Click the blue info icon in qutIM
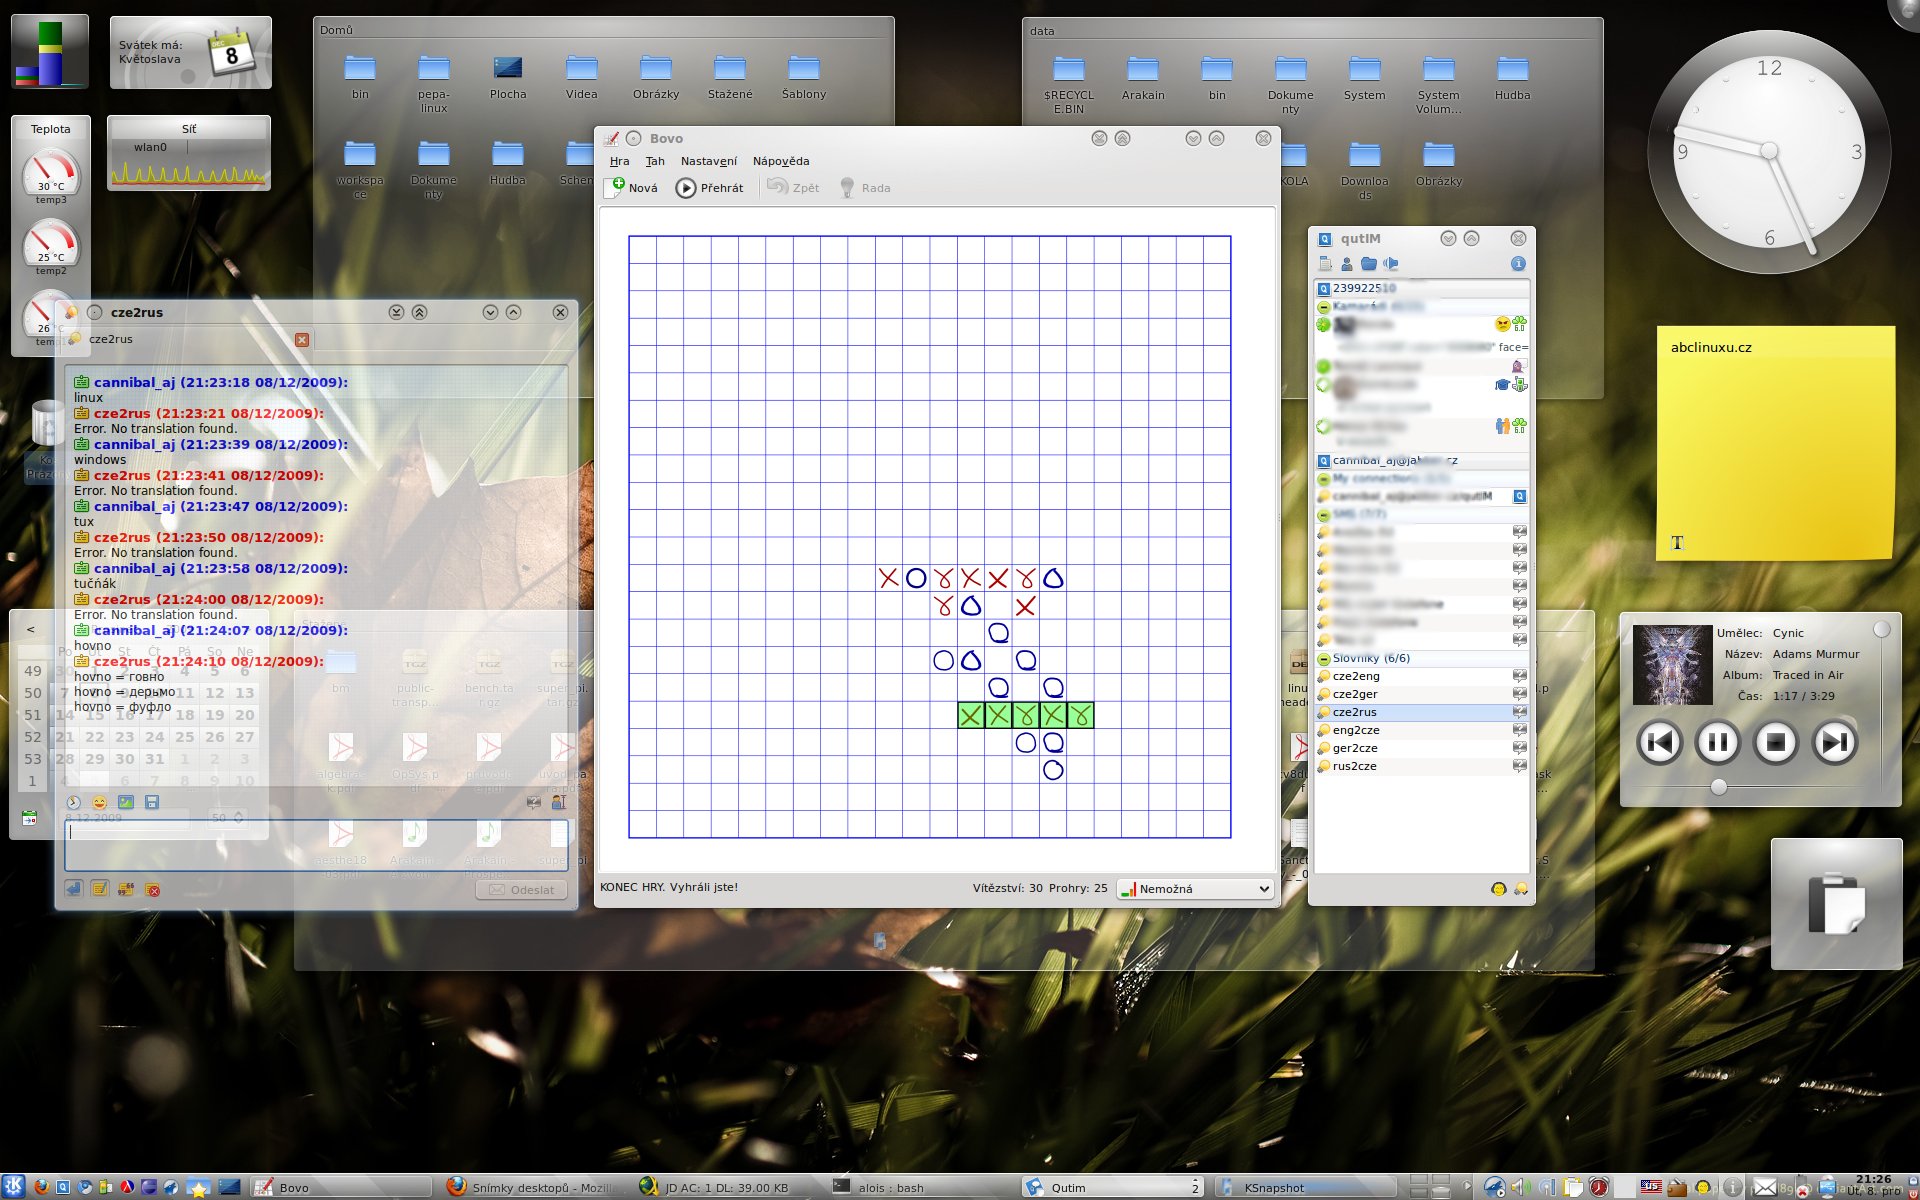This screenshot has width=1920, height=1200. click(1518, 264)
